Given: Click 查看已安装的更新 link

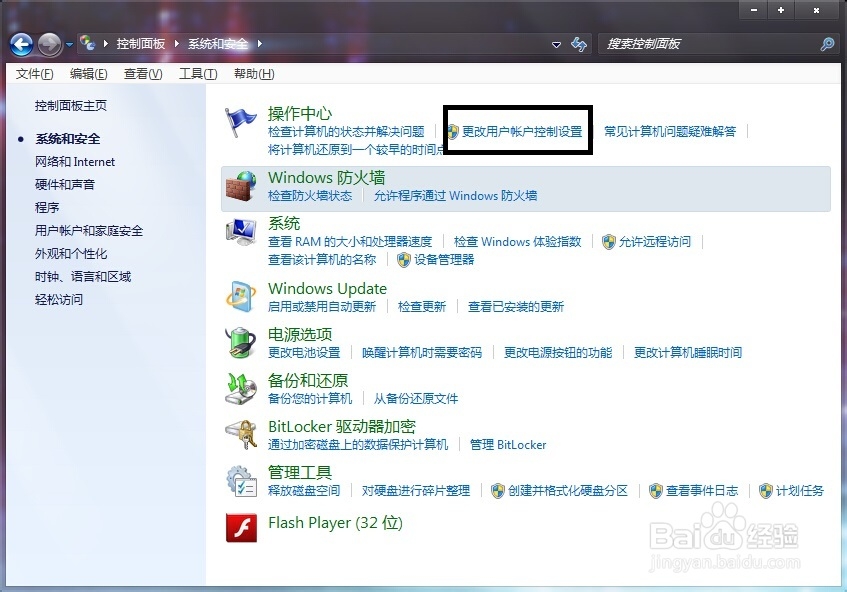Looking at the screenshot, I should pyautogui.click(x=516, y=307).
